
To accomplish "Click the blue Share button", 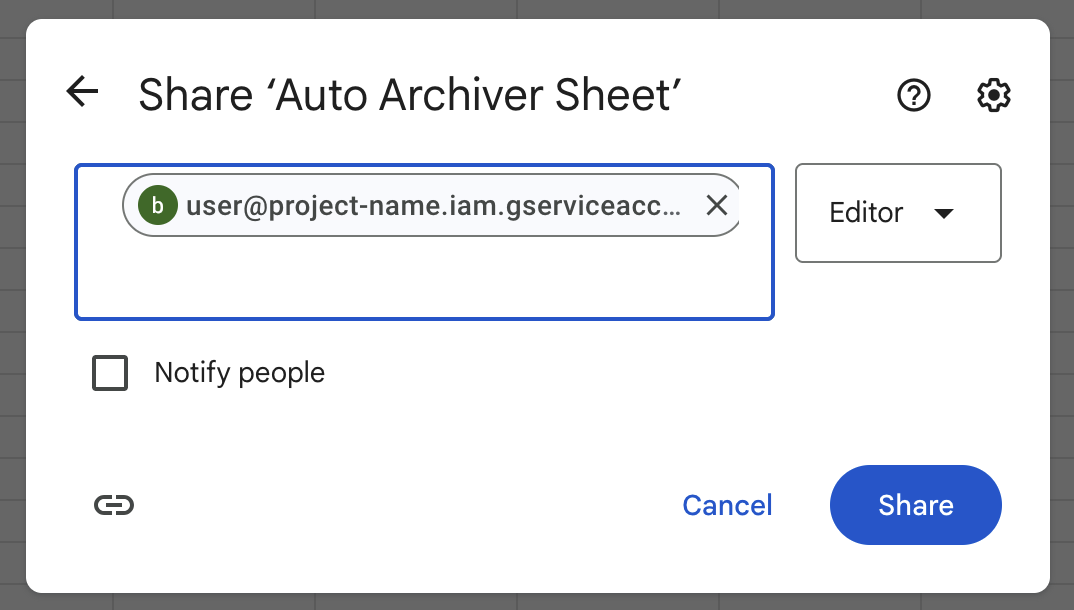I will [916, 505].
